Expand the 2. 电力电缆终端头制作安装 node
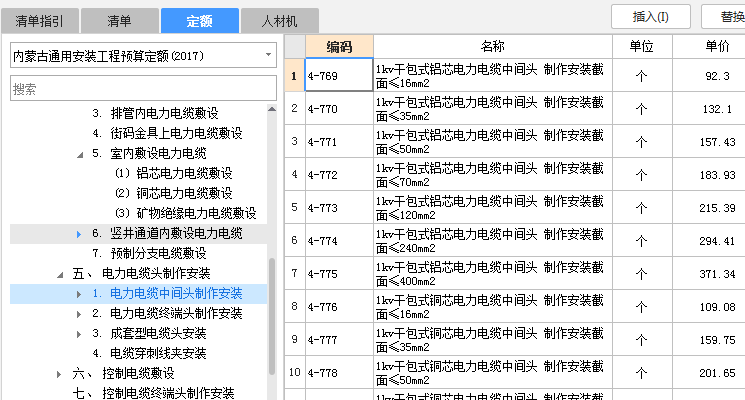 click(x=79, y=314)
